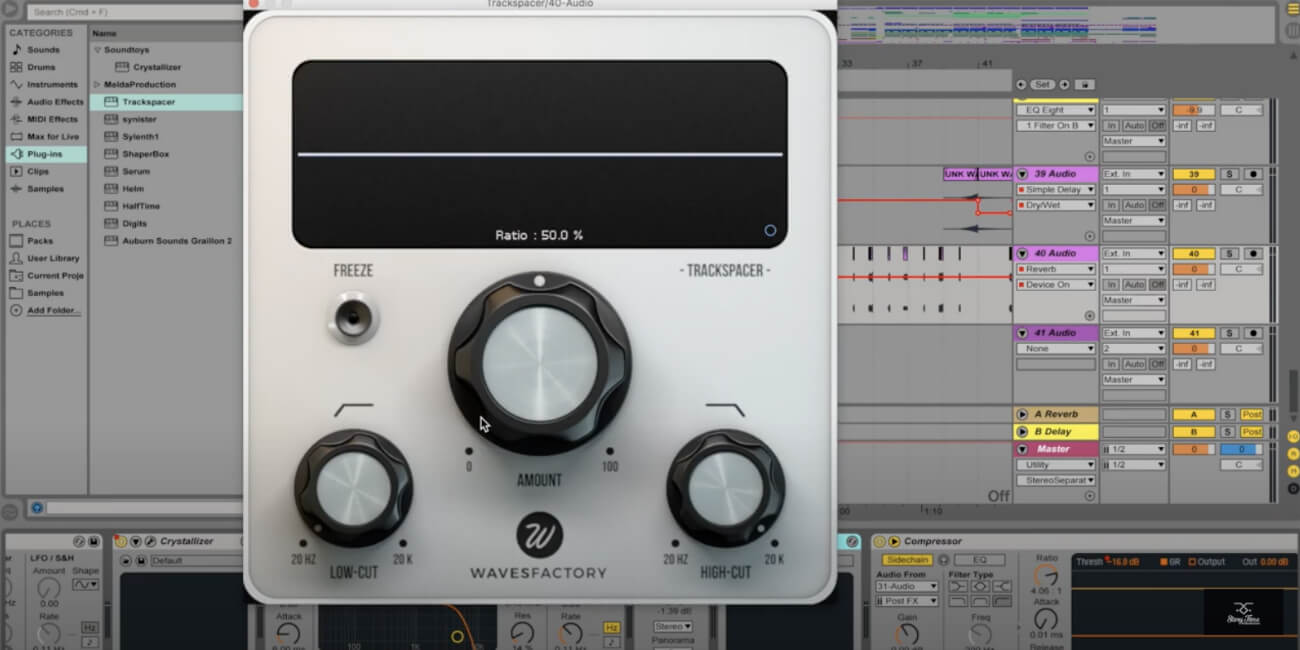Solo the 39 Audio track
Screen dimensions: 1300x650
(x=1230, y=174)
